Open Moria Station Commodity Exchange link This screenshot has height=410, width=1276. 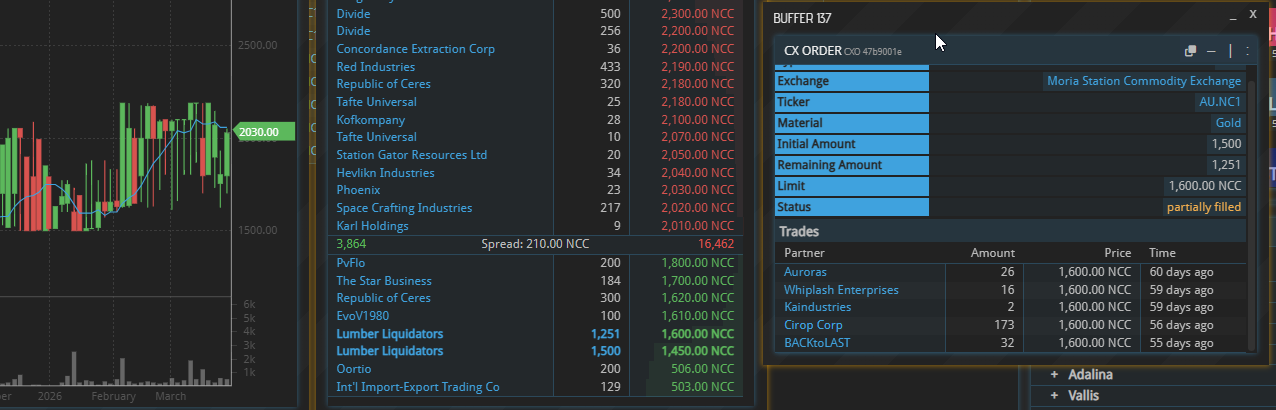point(1143,81)
